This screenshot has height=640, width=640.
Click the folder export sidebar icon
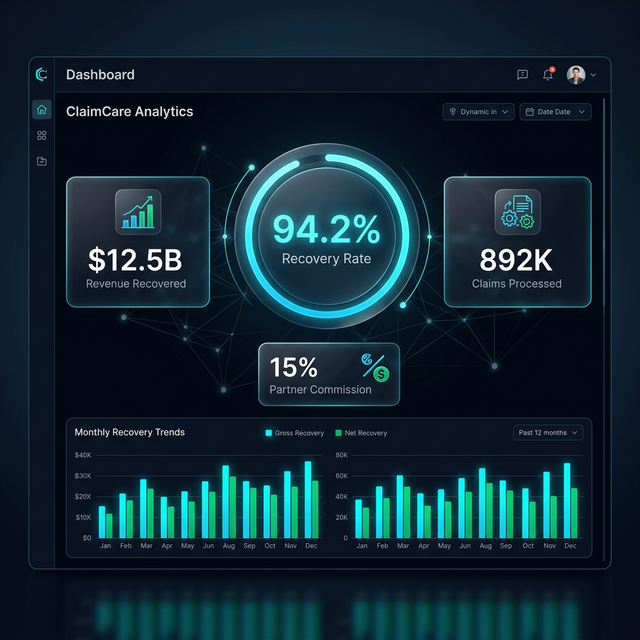pos(41,161)
